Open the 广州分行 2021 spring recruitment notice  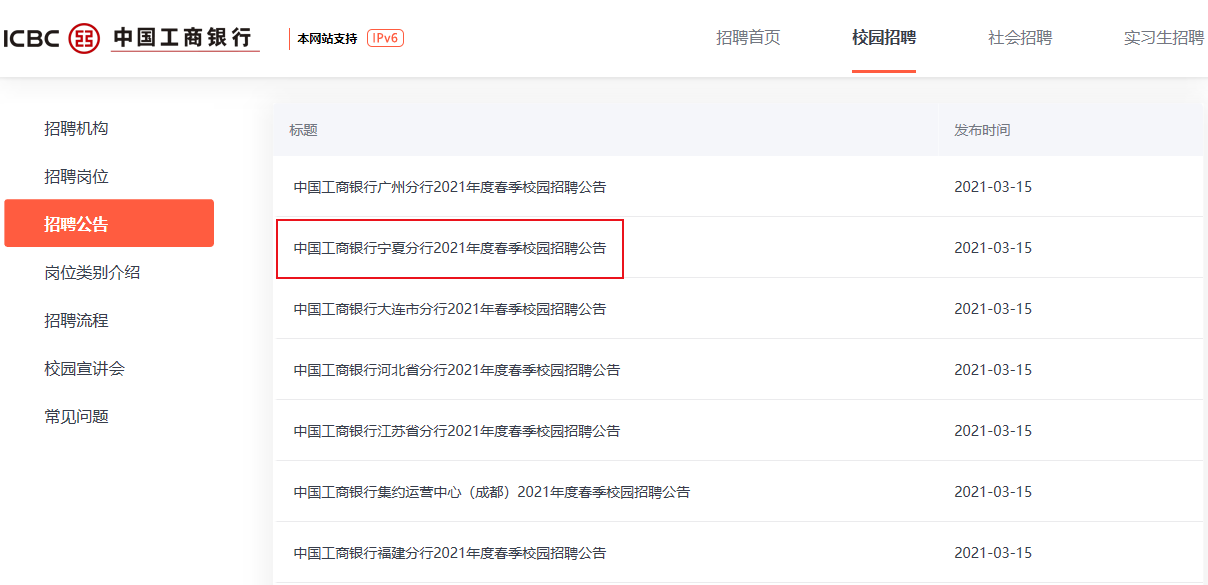[450, 187]
